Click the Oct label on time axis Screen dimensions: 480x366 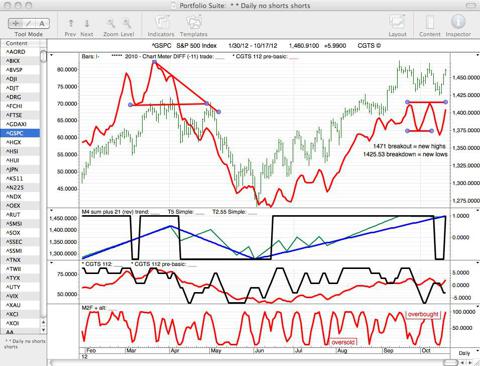[426, 351]
